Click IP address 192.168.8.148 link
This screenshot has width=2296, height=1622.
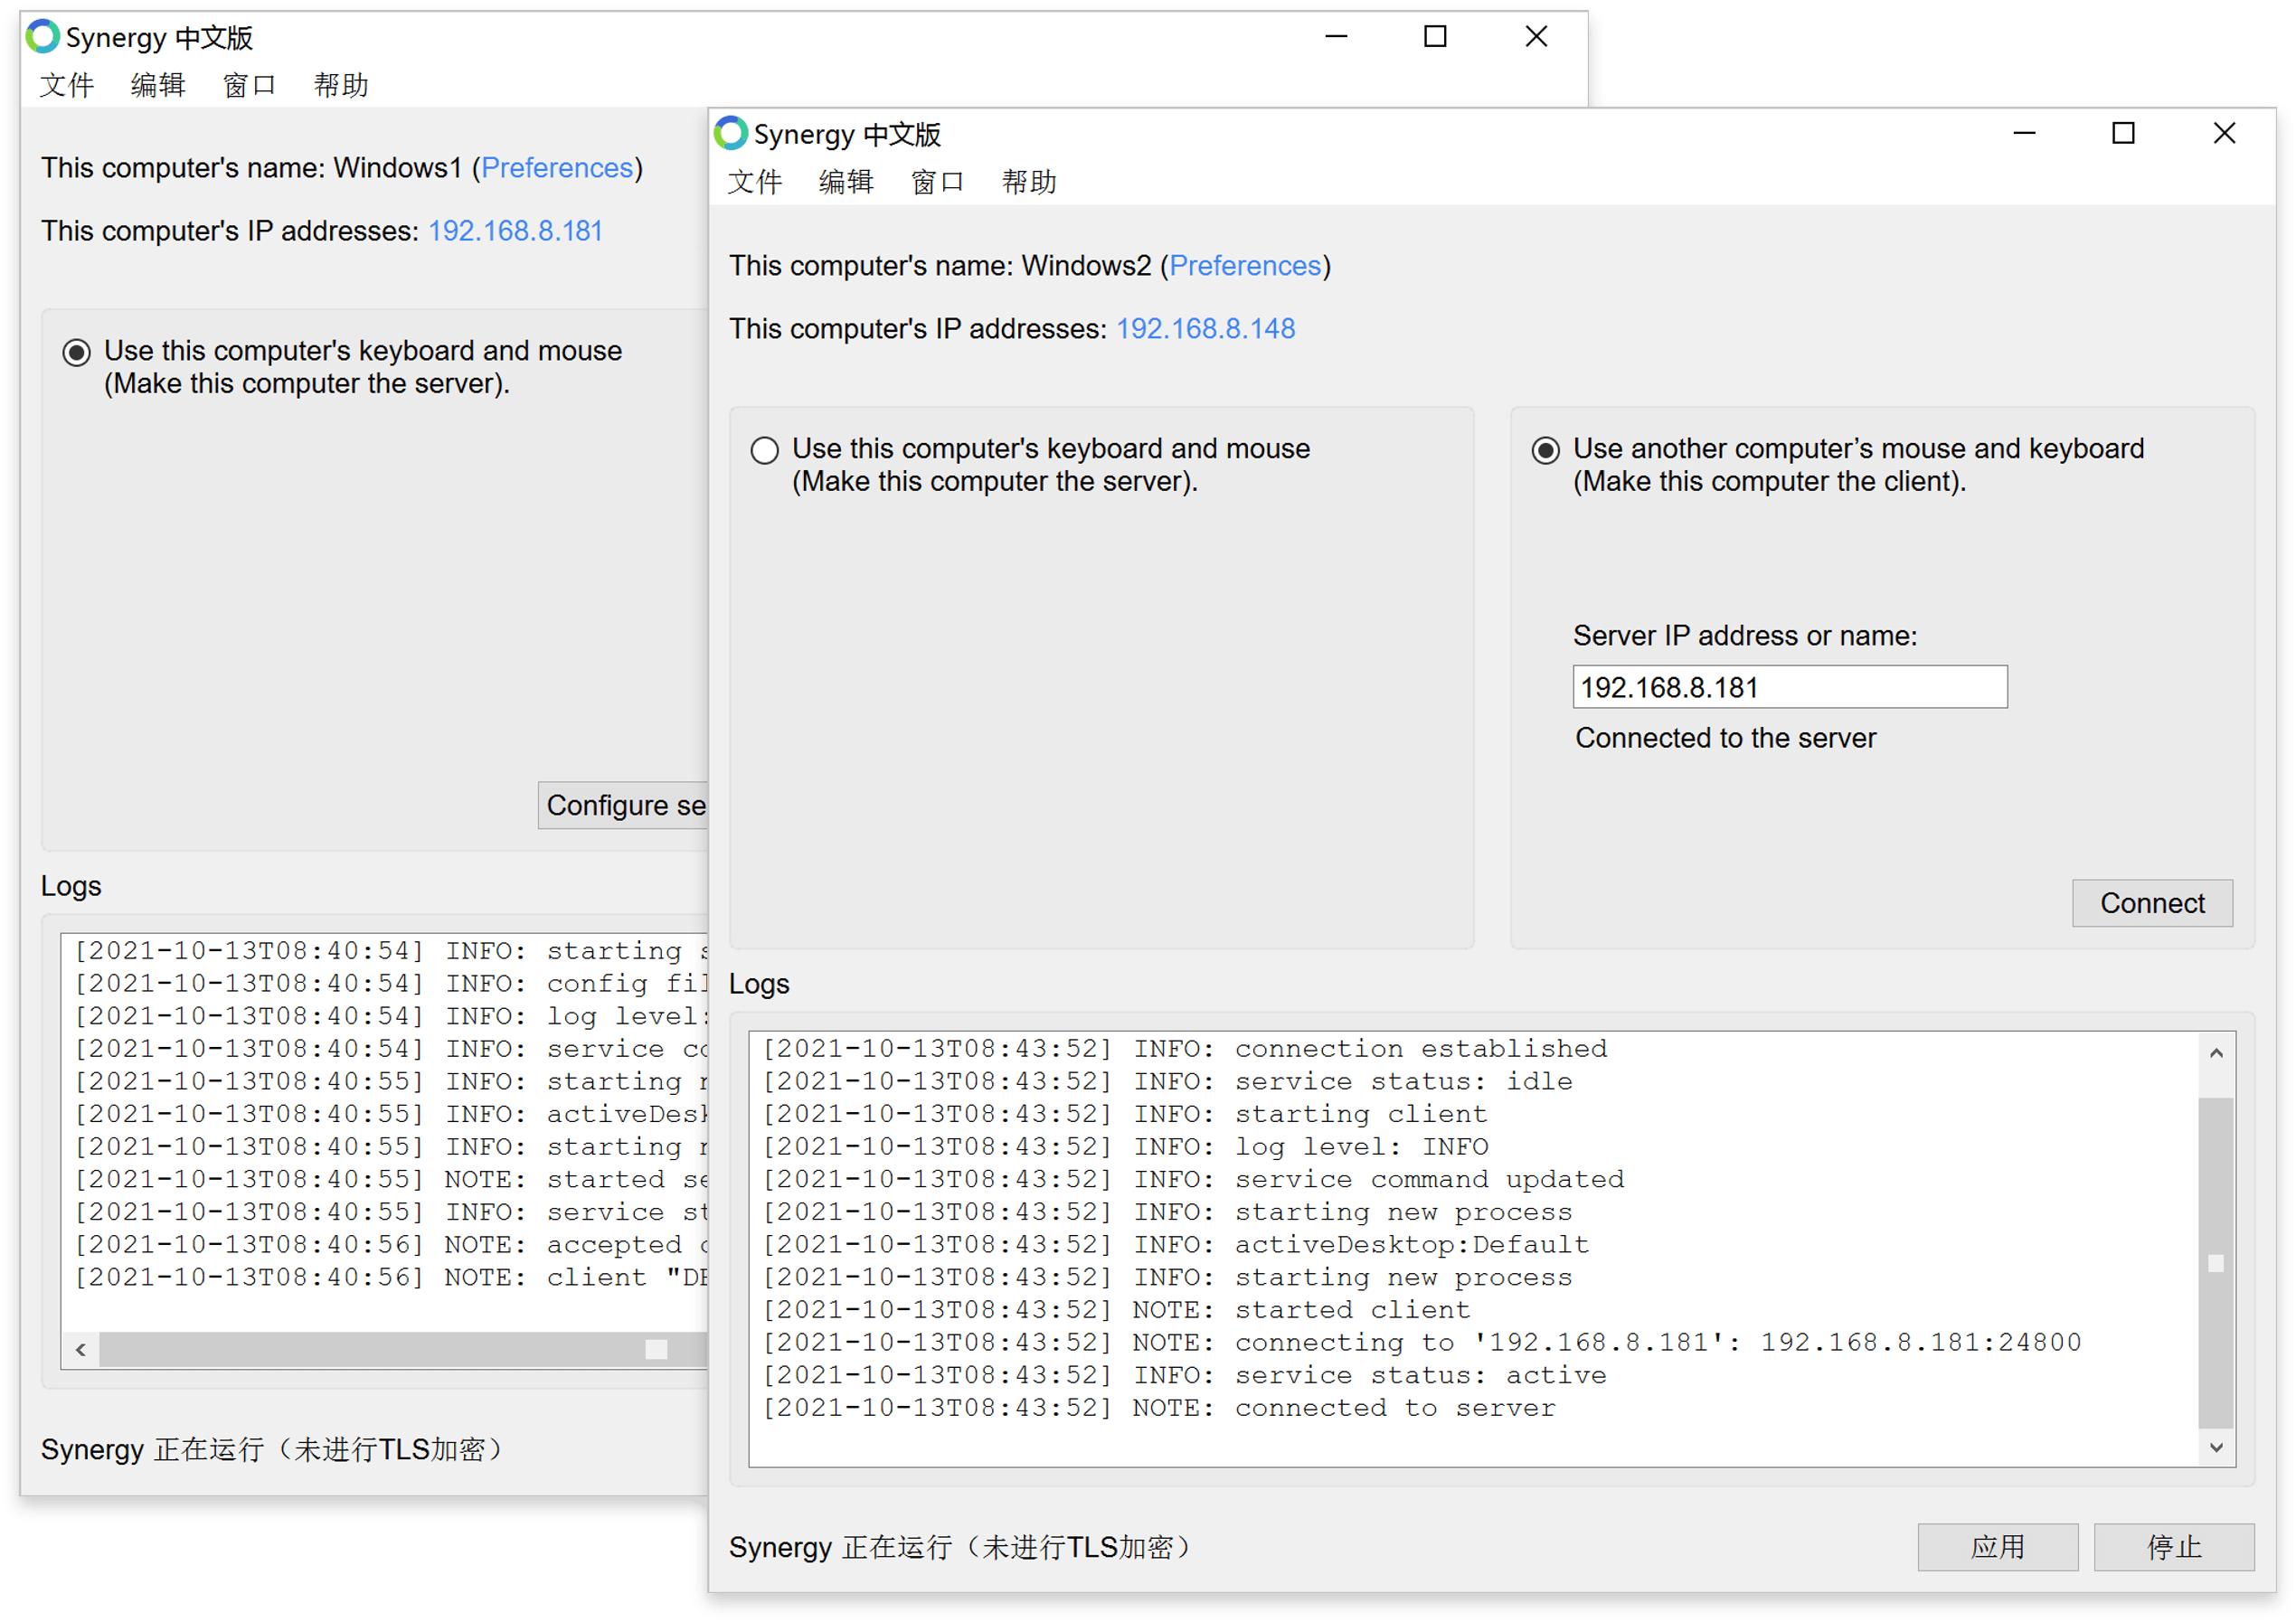point(1205,329)
